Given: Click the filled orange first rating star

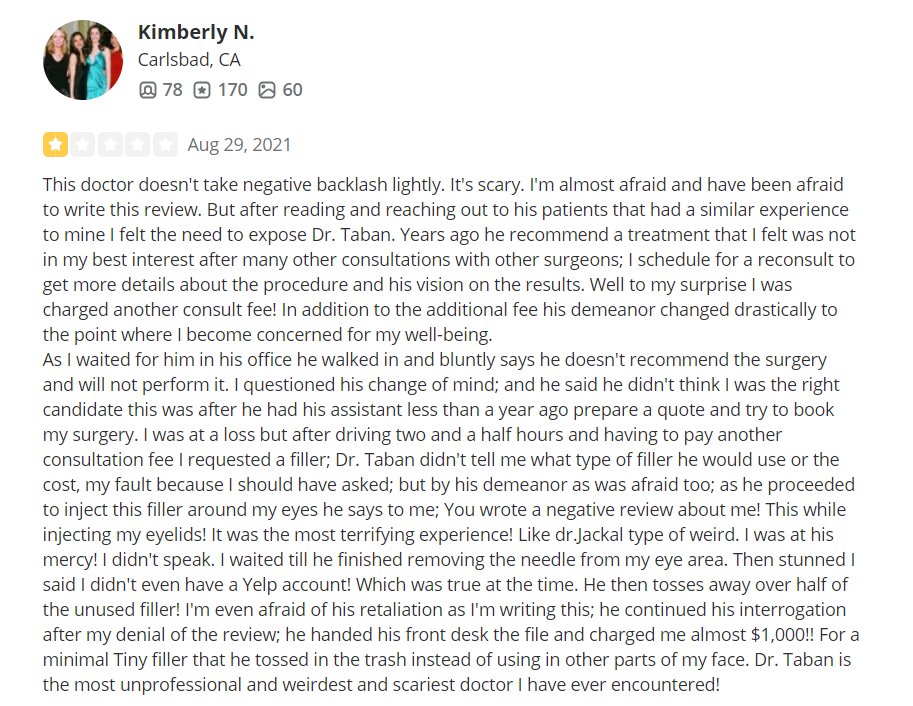Looking at the screenshot, I should click(55, 144).
